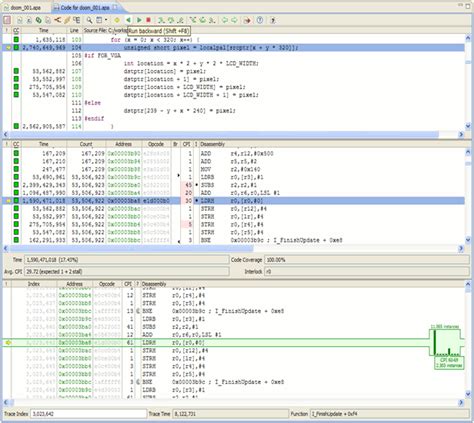The height and width of the screenshot is (423, 474).
Task: Click trace pane horizontal scroll right arrow
Action: tap(461, 403)
